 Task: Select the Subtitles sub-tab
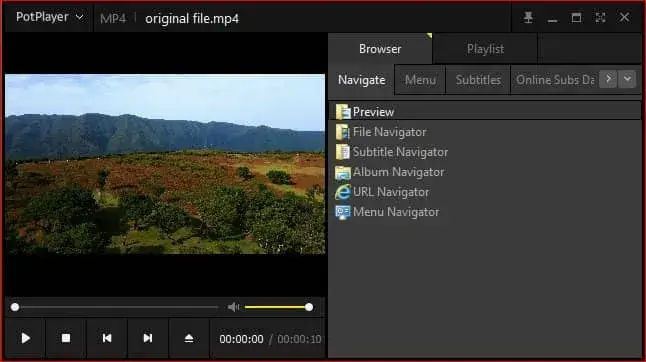(478, 79)
